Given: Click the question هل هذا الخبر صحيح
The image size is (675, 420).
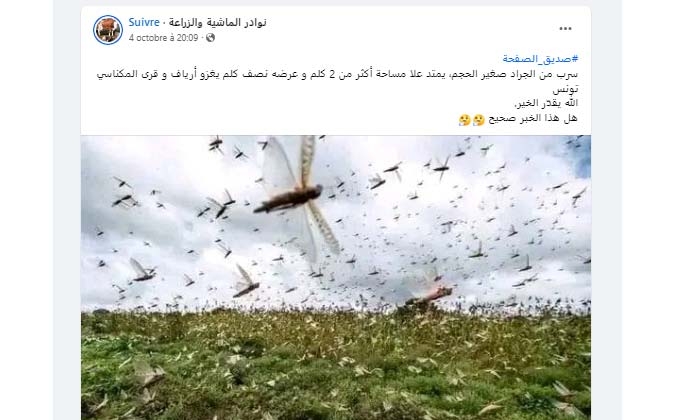Looking at the screenshot, I should click(x=533, y=119).
